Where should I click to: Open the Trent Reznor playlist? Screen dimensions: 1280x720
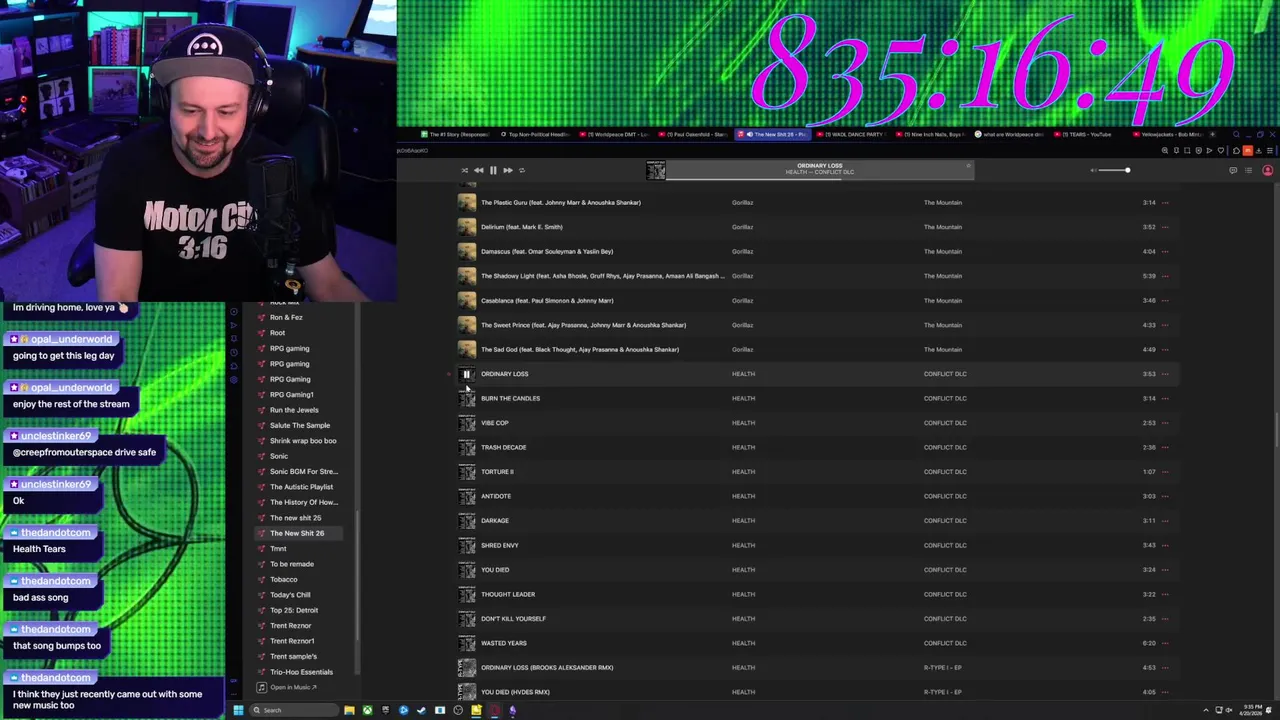[x=290, y=625]
